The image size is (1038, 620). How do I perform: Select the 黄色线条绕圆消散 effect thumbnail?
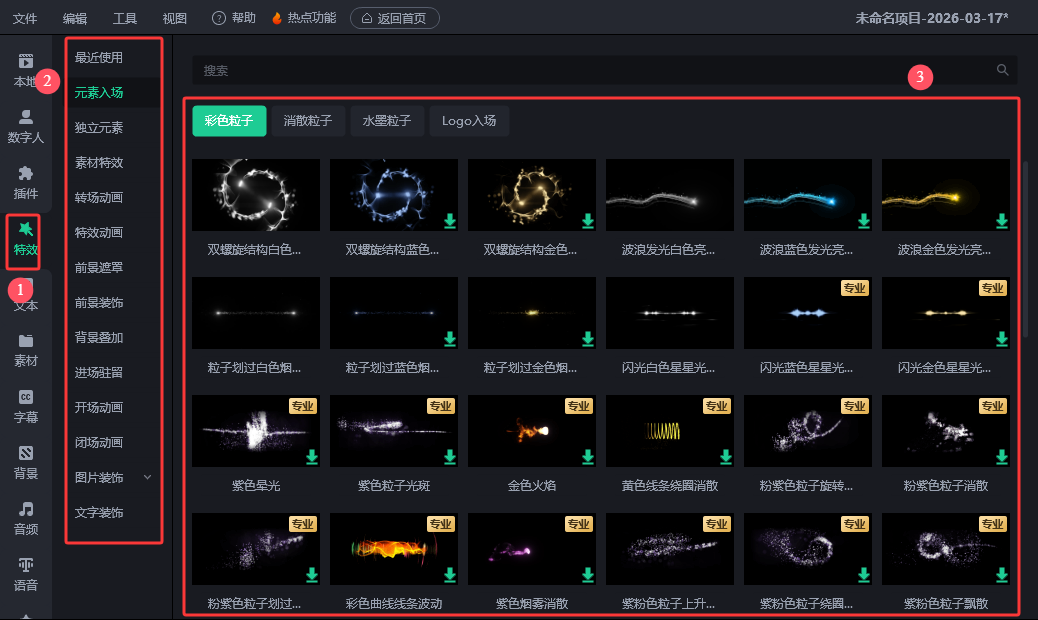[669, 431]
